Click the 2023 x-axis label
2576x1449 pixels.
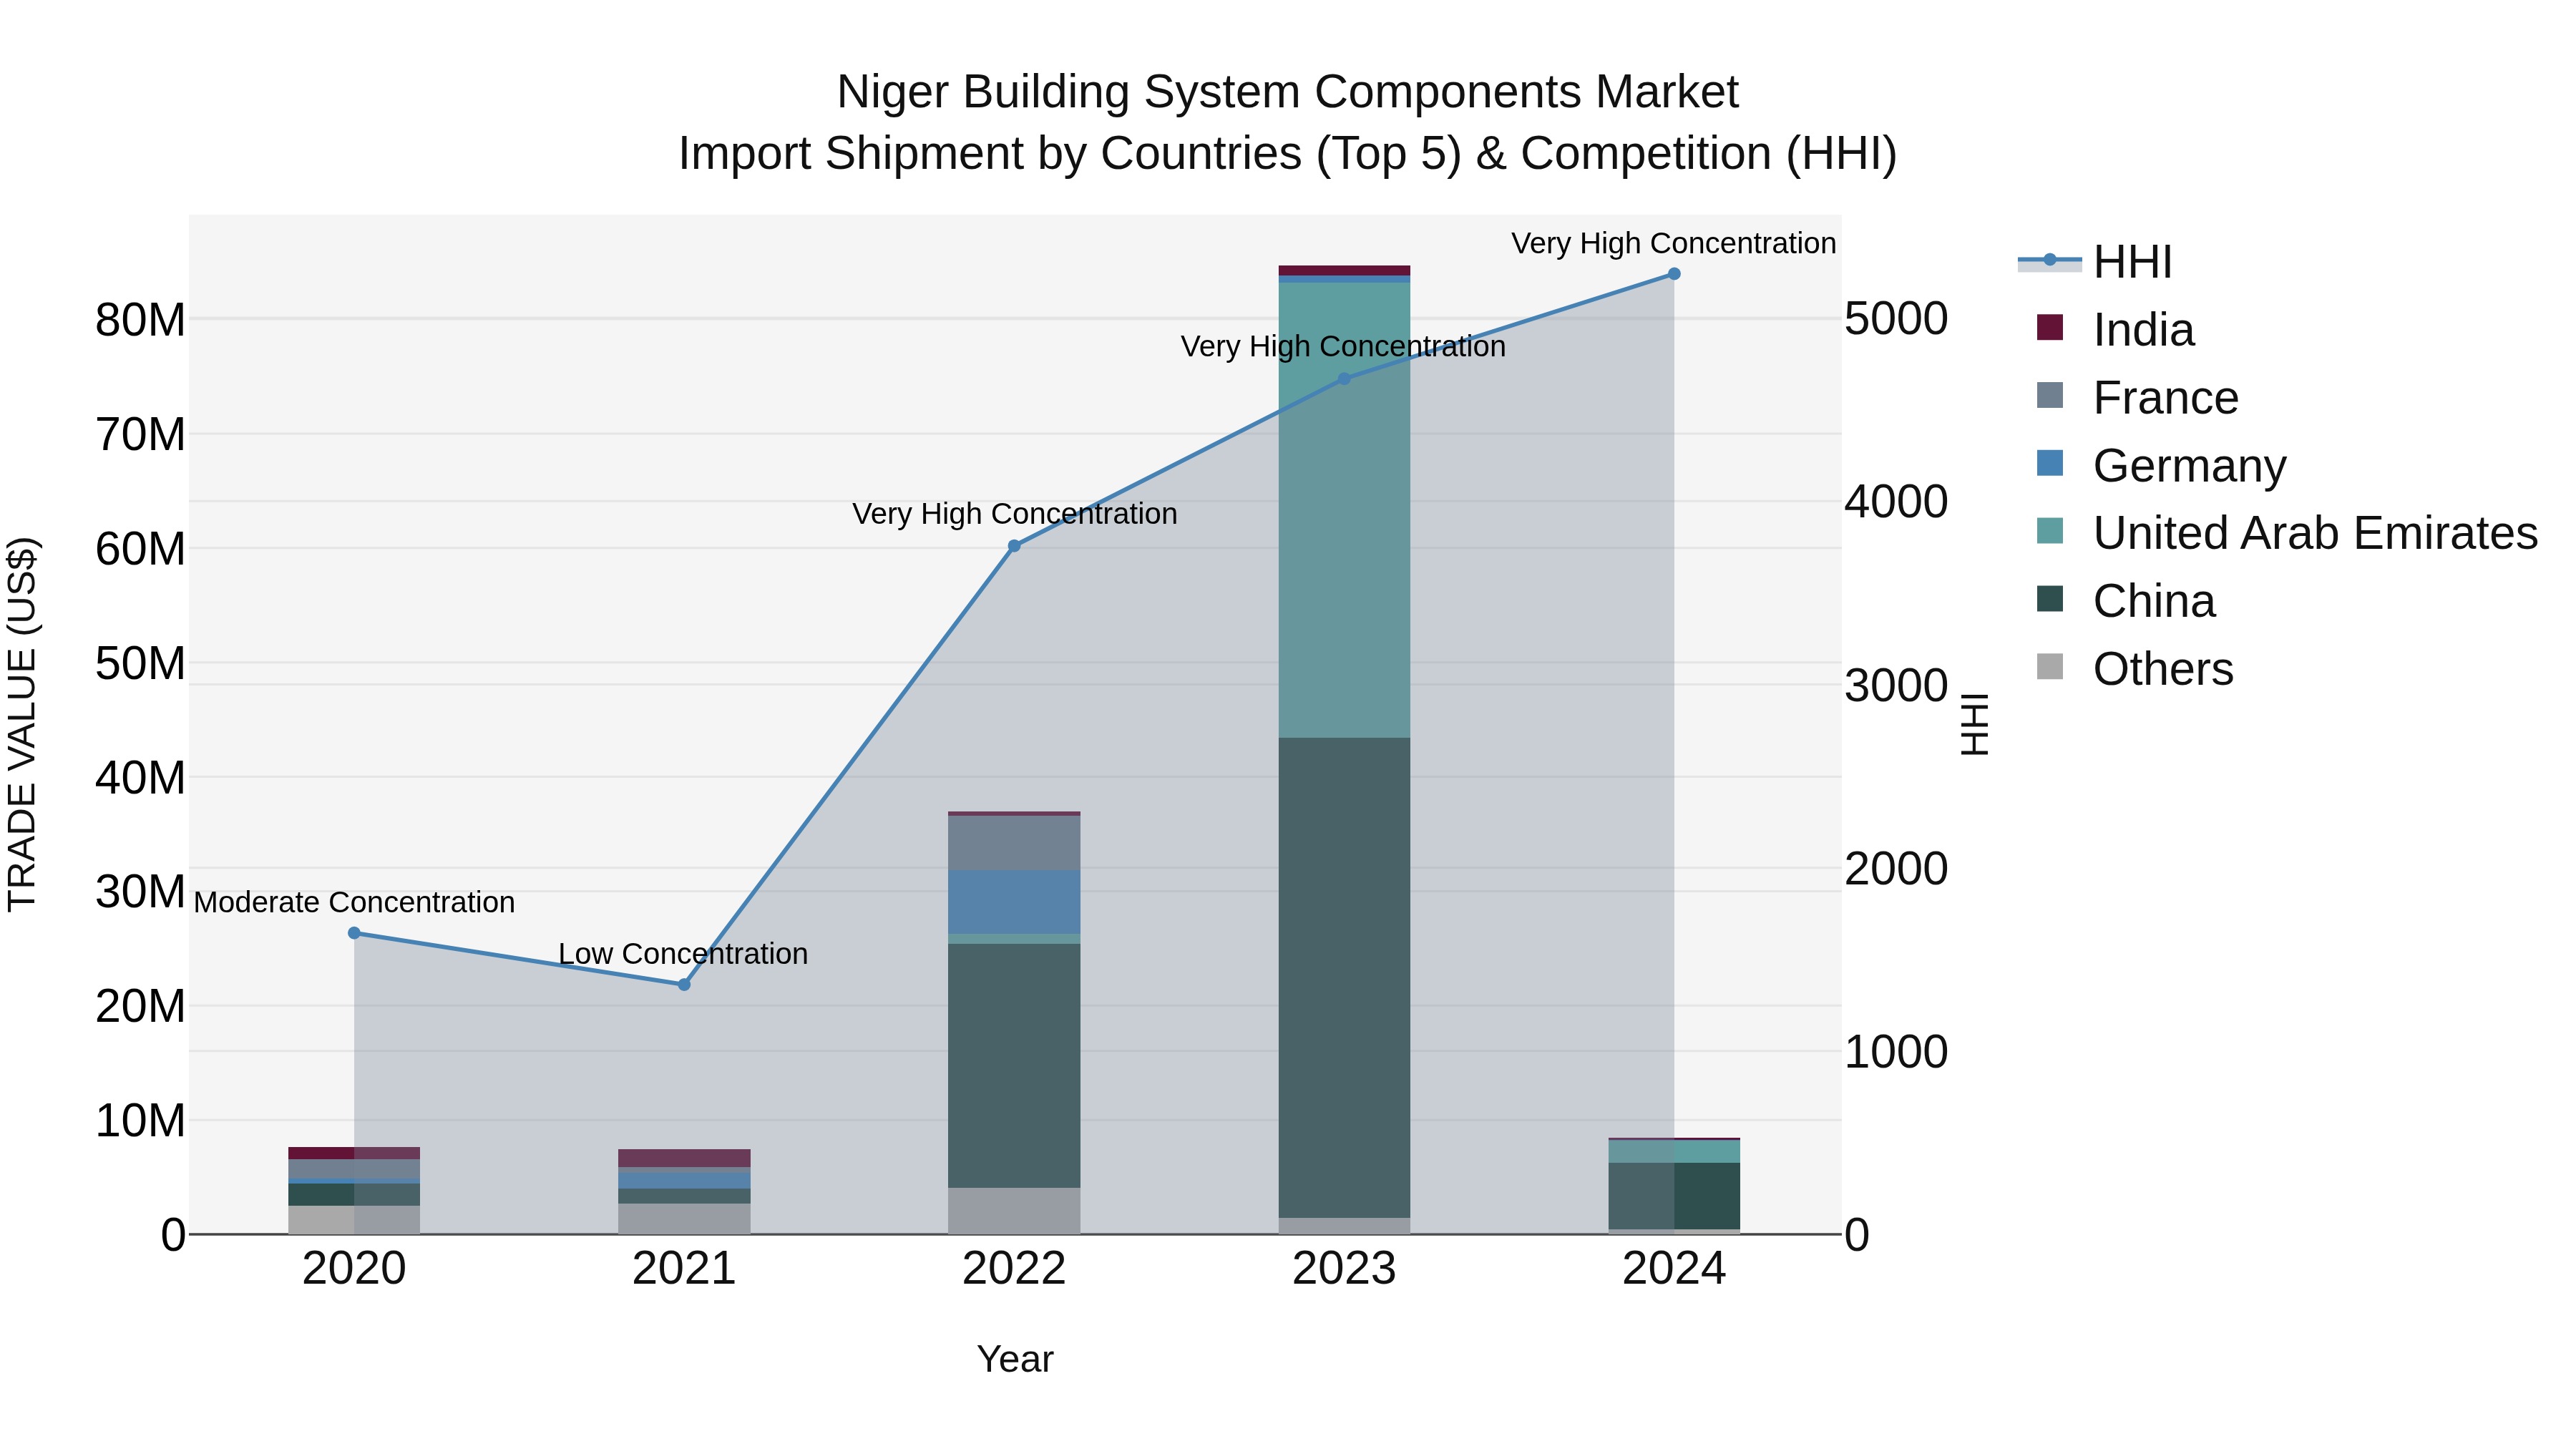1344,1269
